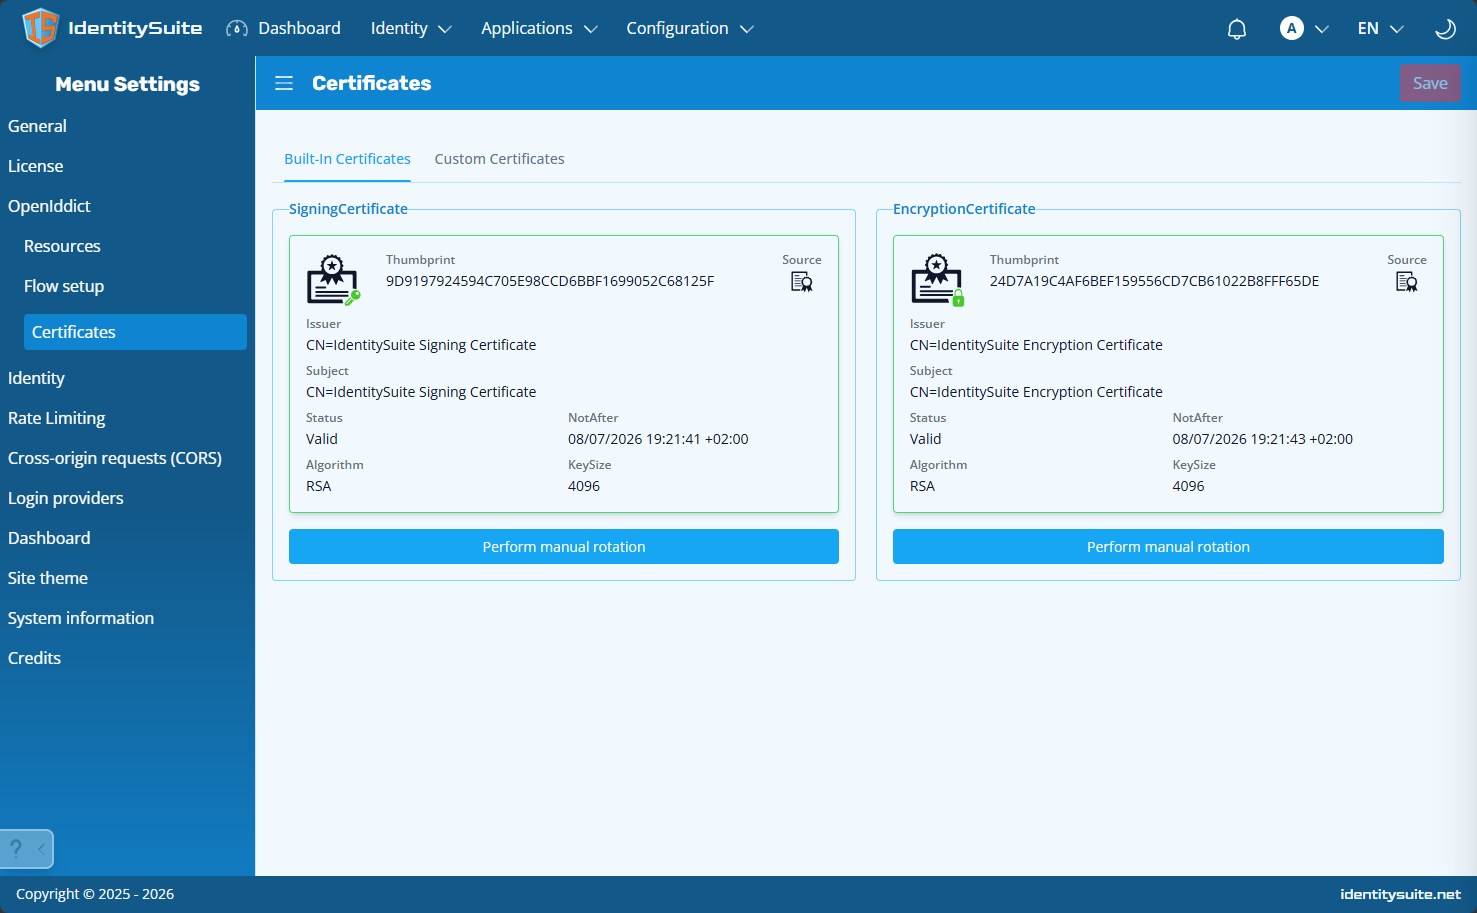Expand the Identity dropdown in top navbar

click(411, 28)
